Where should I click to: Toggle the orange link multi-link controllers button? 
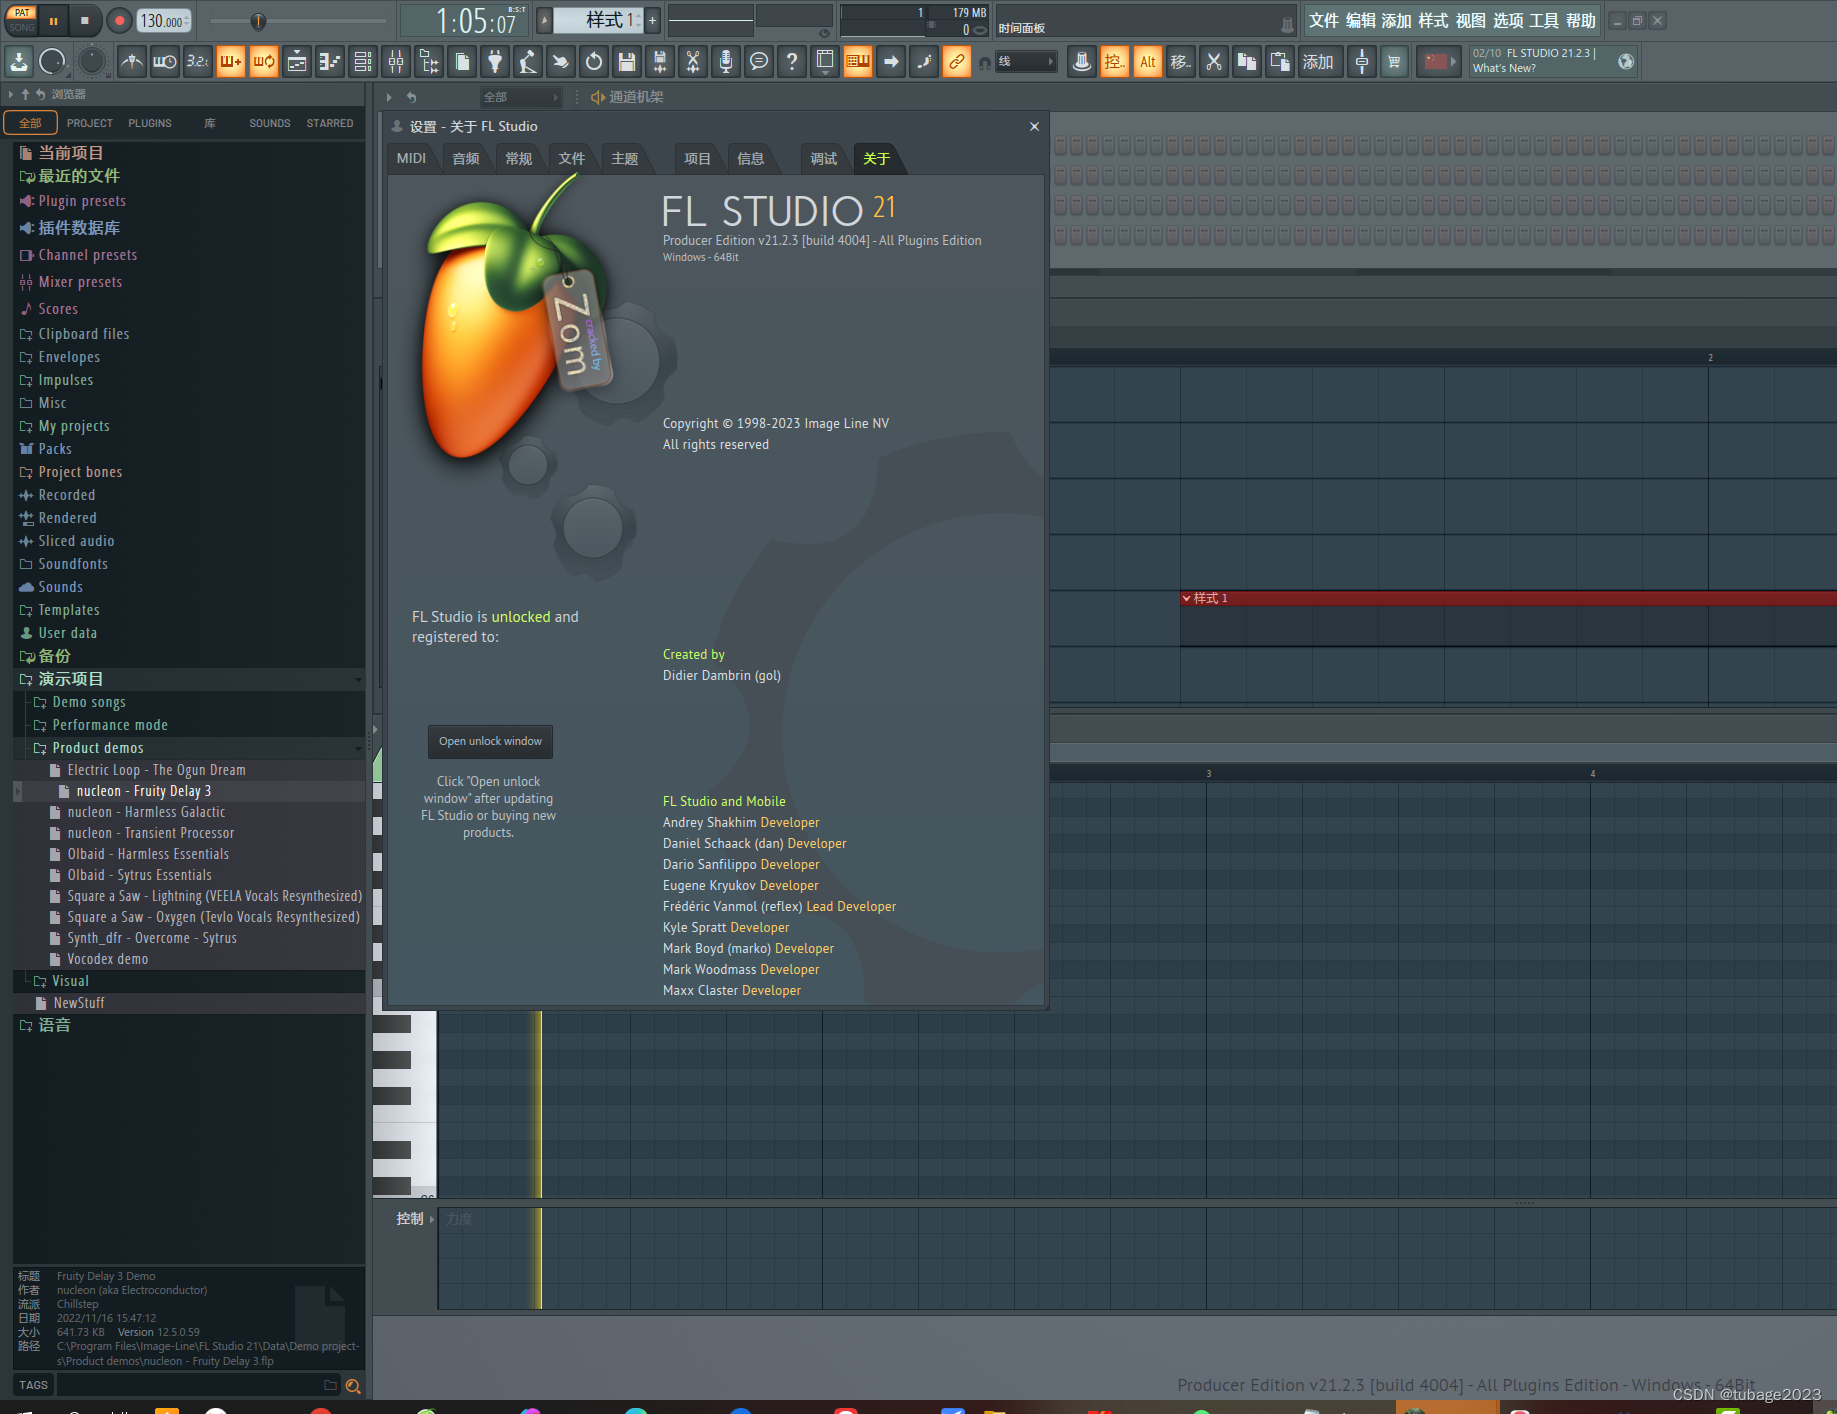(x=957, y=62)
